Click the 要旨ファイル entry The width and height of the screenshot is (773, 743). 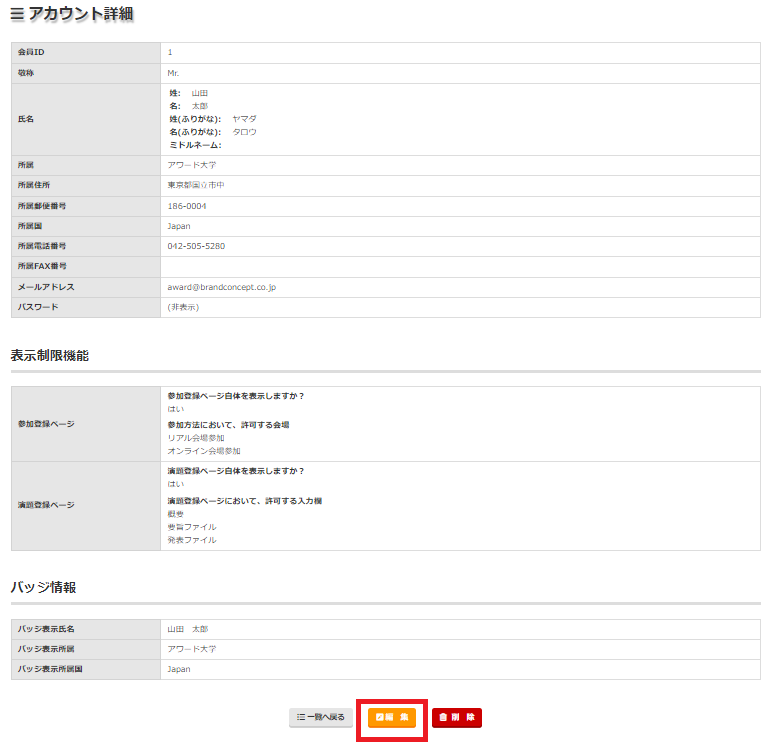coord(191,527)
